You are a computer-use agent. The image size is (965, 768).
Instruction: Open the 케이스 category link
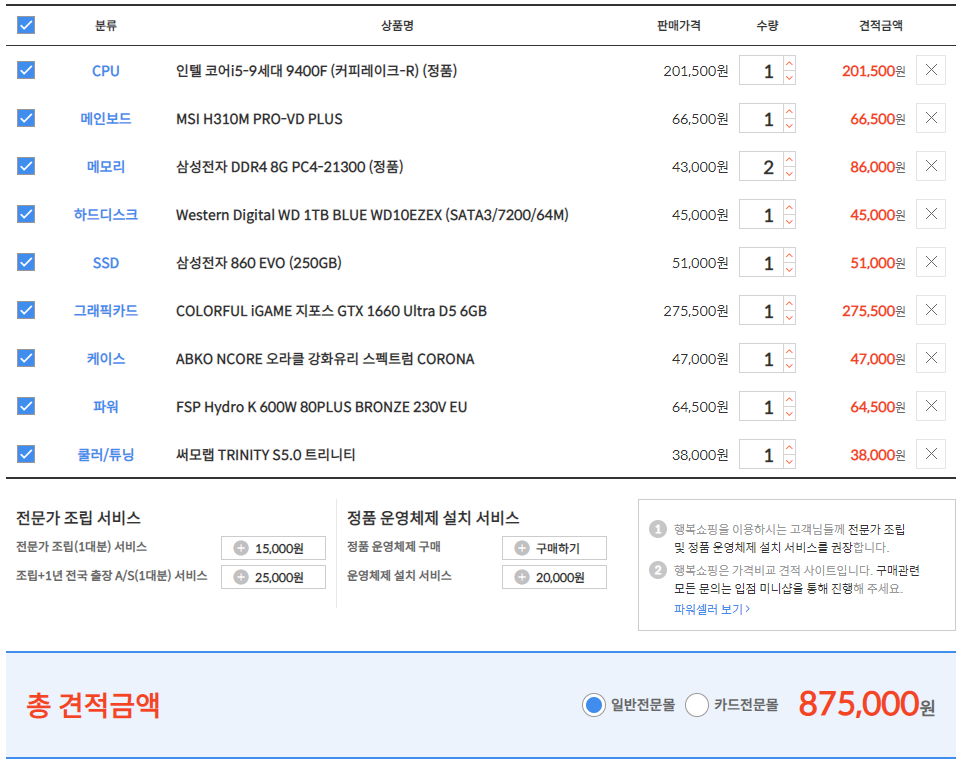105,359
